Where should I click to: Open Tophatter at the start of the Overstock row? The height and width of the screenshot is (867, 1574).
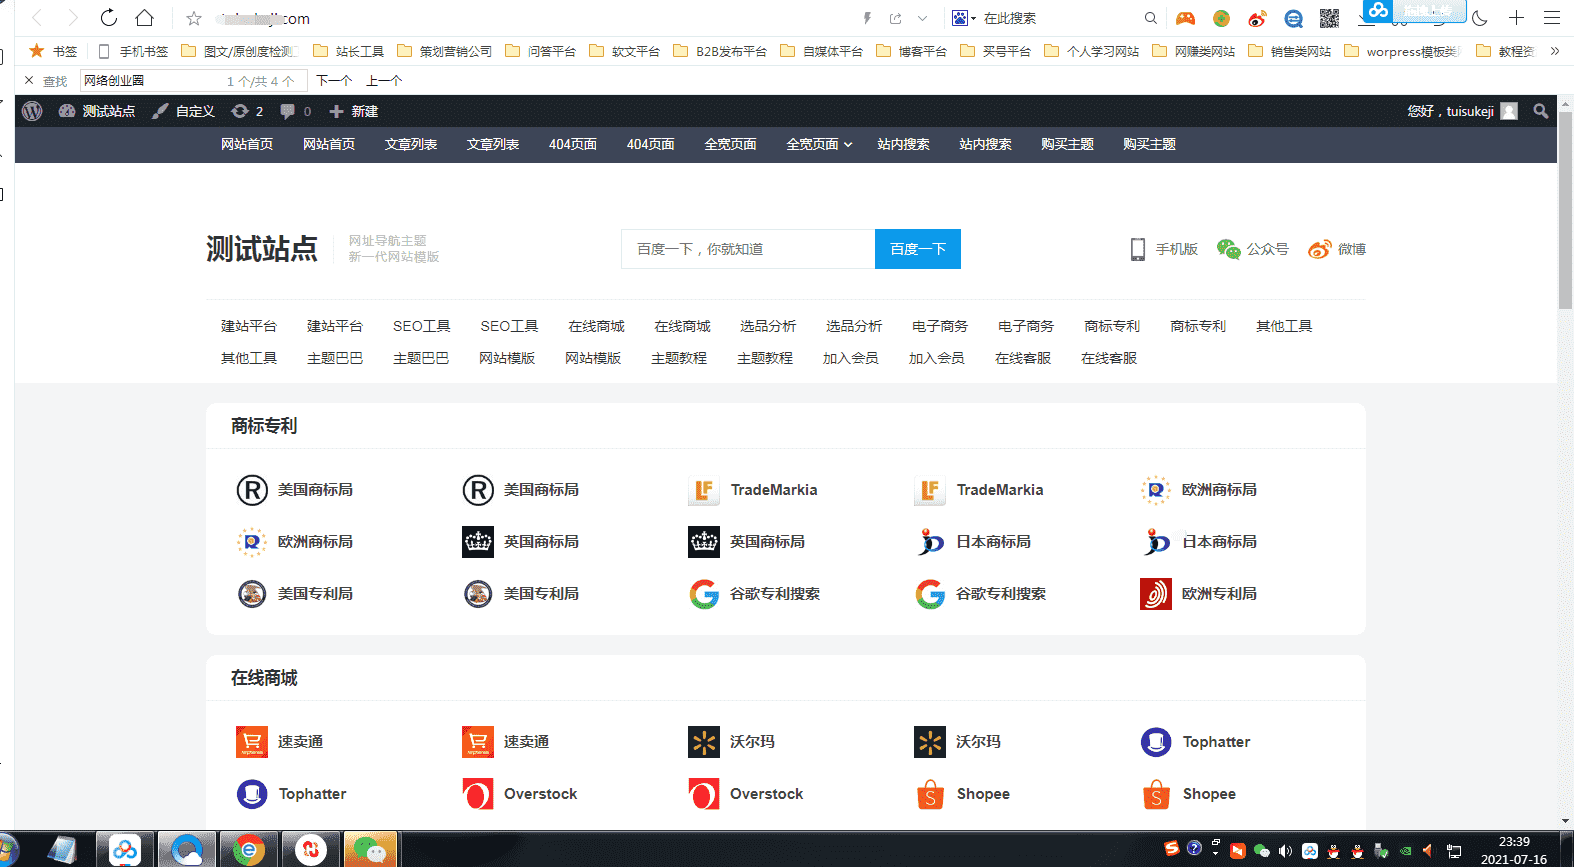(x=292, y=794)
